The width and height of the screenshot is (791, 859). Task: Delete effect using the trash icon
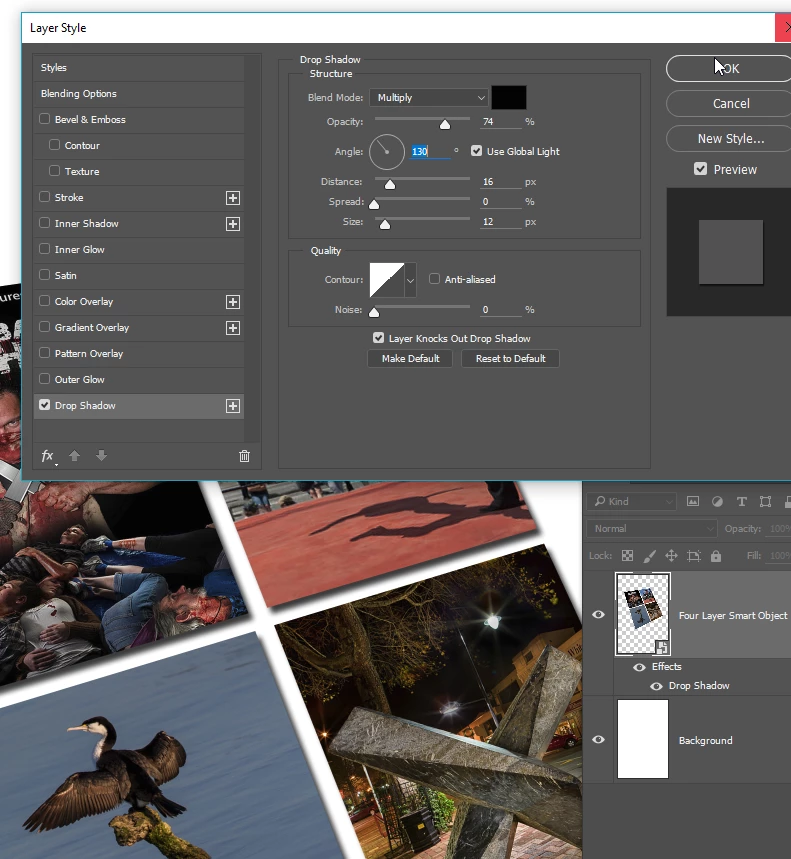pyautogui.click(x=244, y=456)
